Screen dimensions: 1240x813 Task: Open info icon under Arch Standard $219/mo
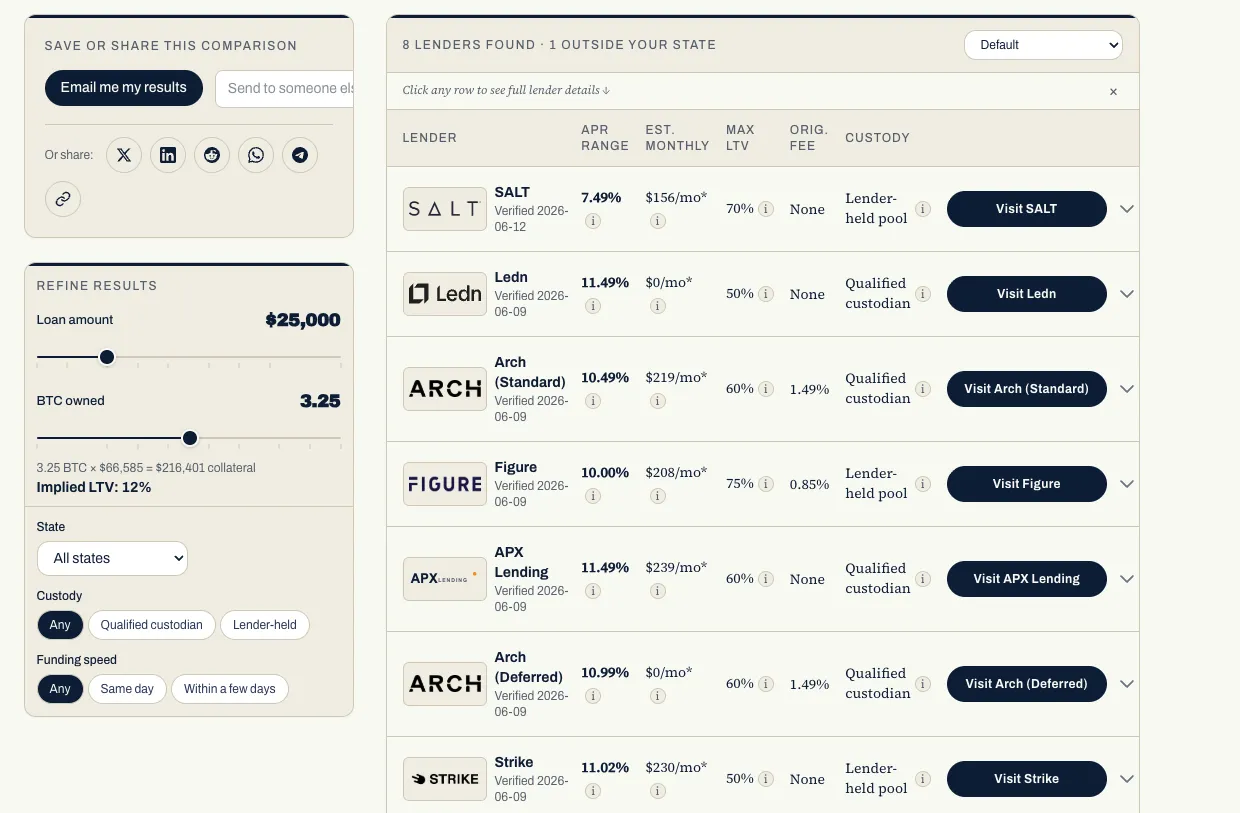[658, 401]
